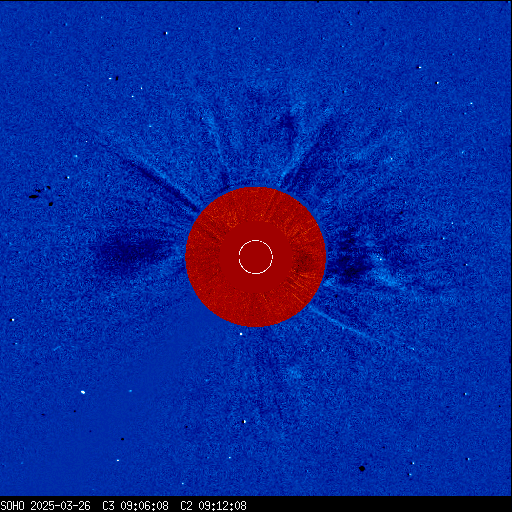Screen dimensions: 512x512
Task: Click the bright elongated star at lower left
Action: (x=83, y=392)
